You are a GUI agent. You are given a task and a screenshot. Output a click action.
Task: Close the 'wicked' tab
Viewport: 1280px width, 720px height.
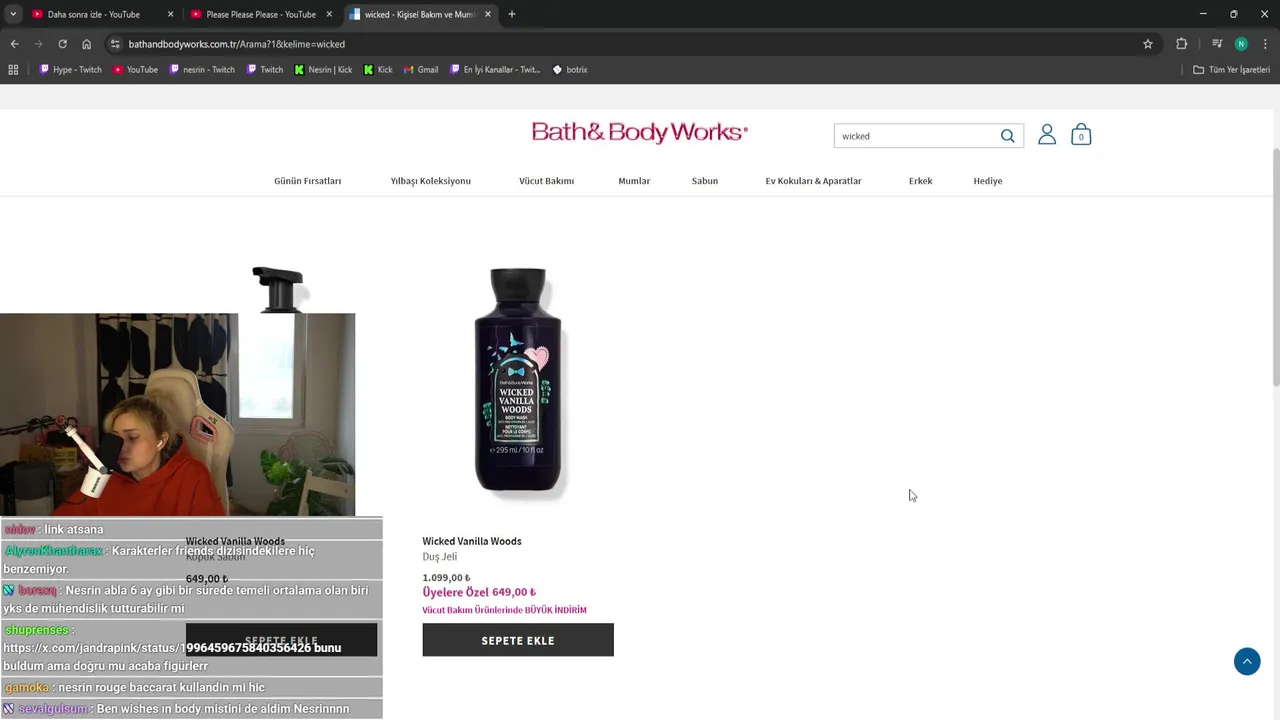coord(487,14)
